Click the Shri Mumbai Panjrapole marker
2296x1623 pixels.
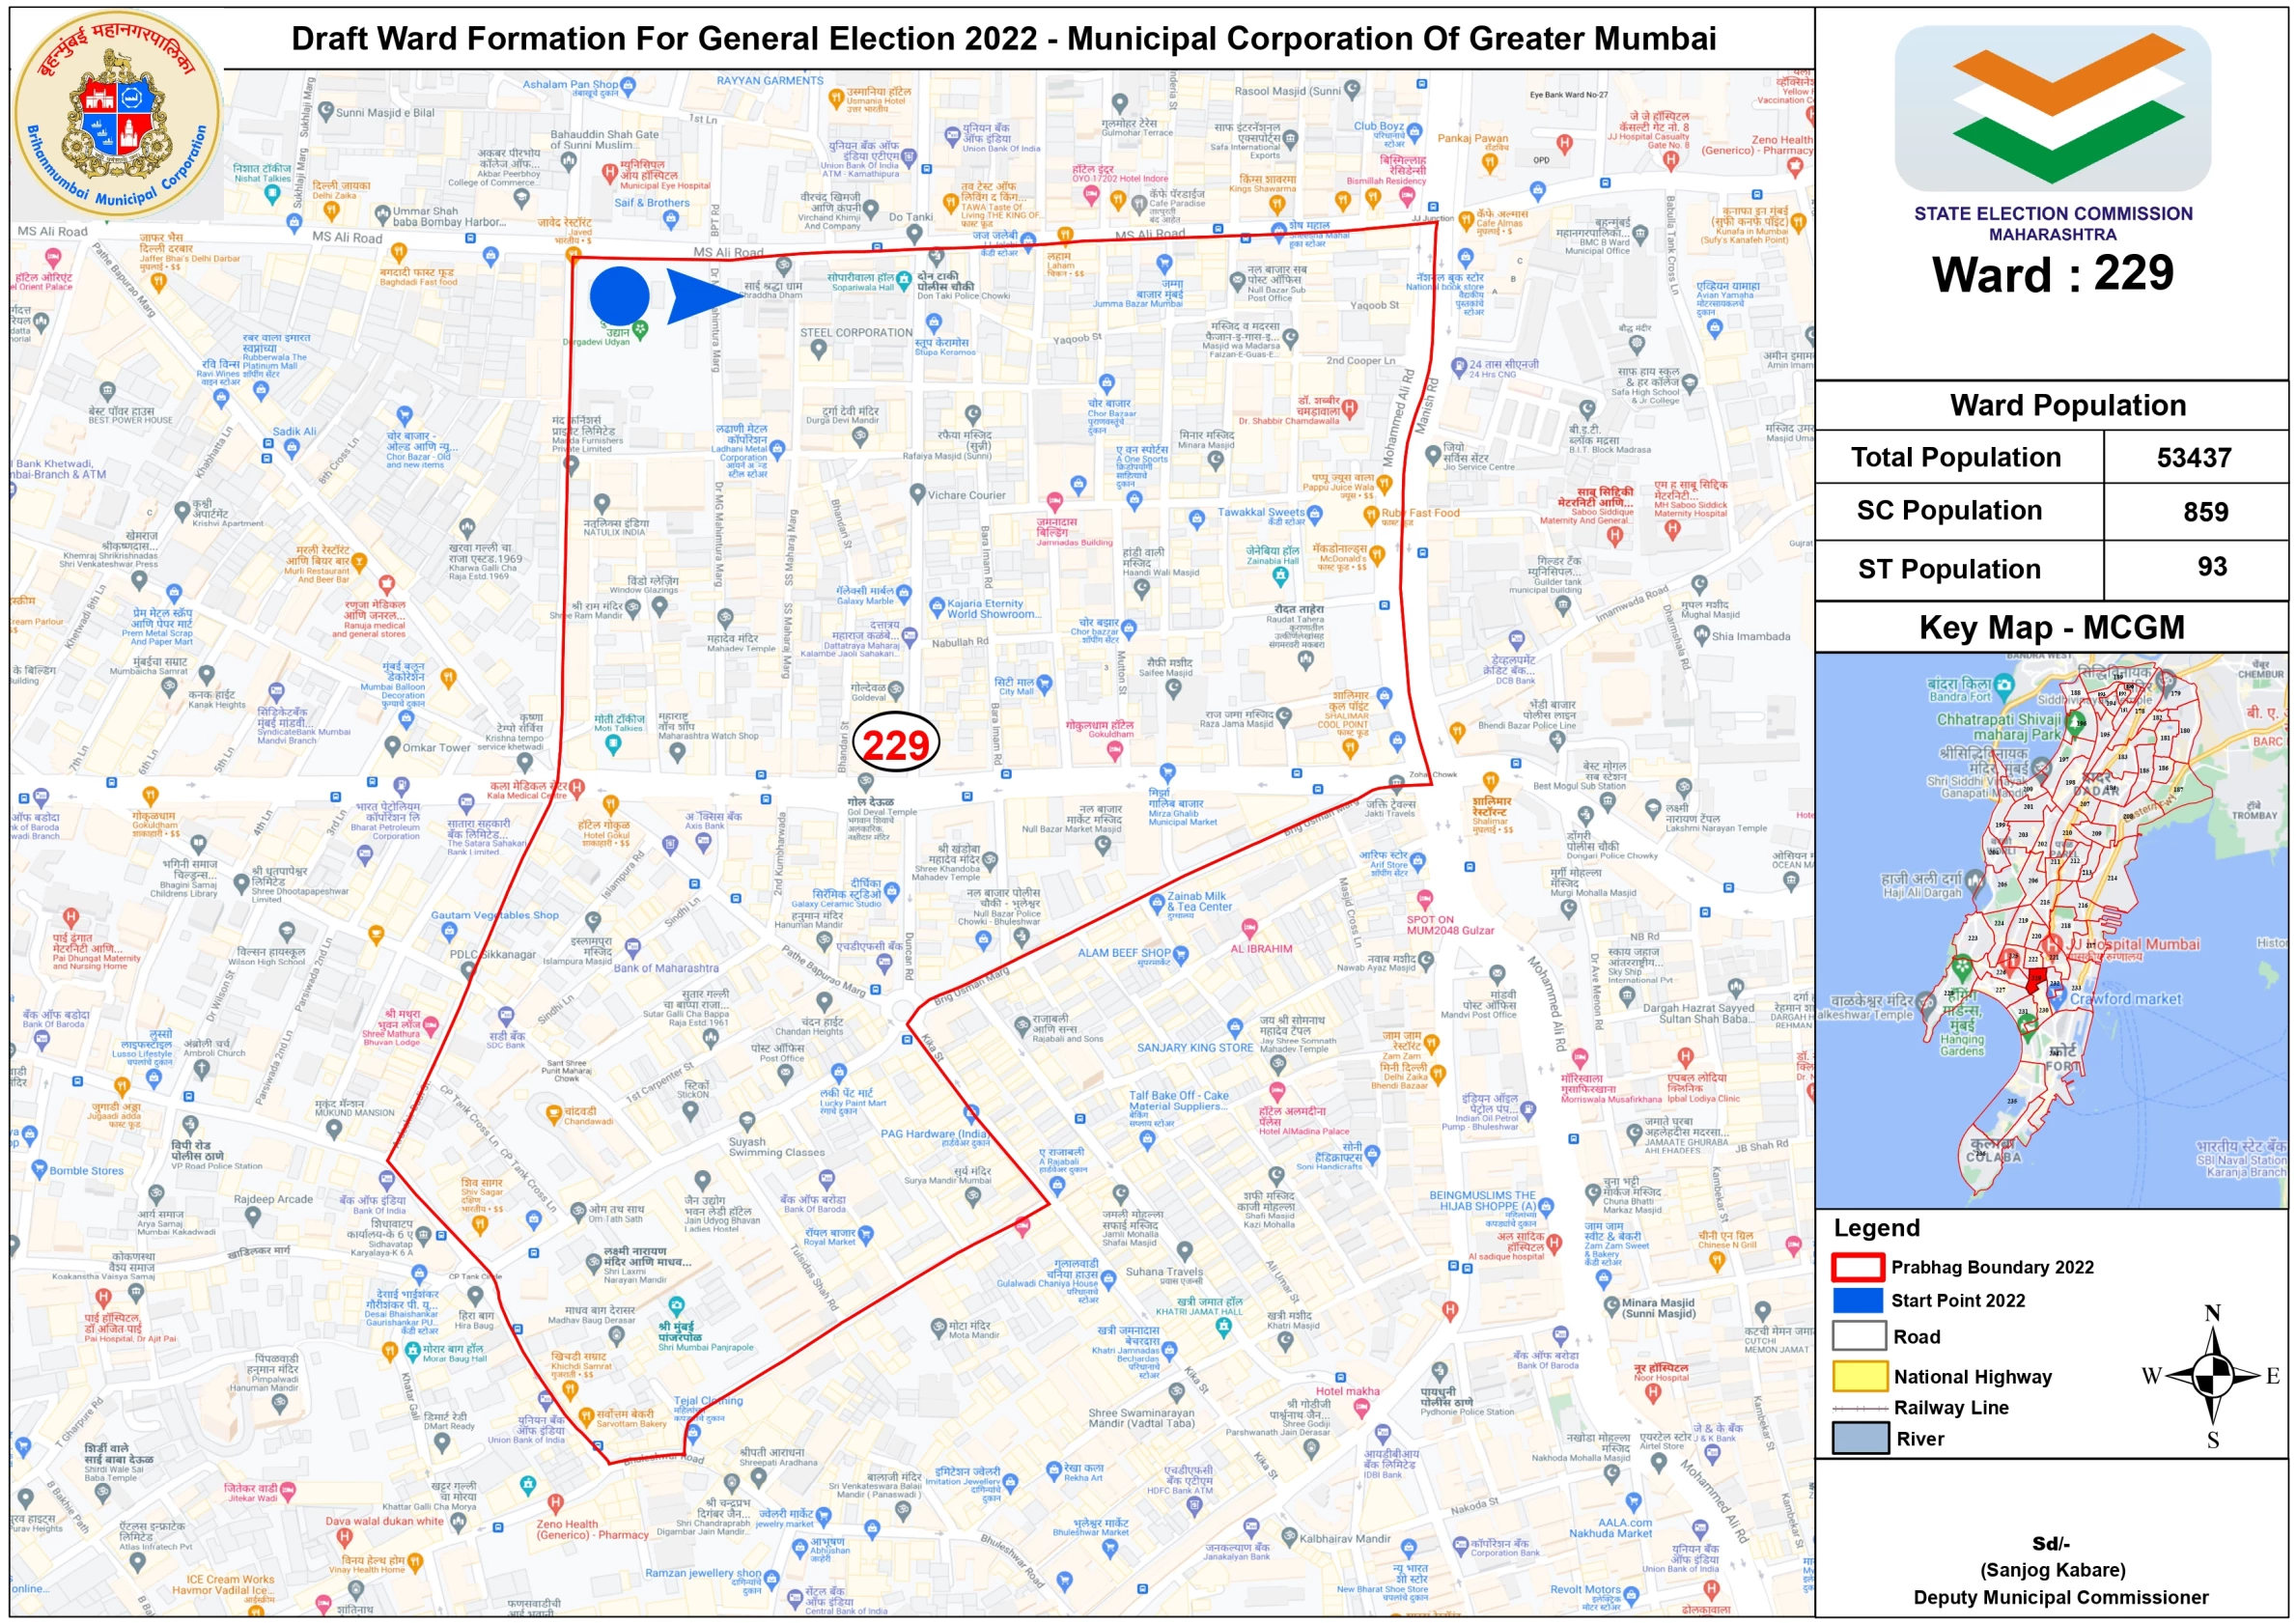(x=676, y=1304)
